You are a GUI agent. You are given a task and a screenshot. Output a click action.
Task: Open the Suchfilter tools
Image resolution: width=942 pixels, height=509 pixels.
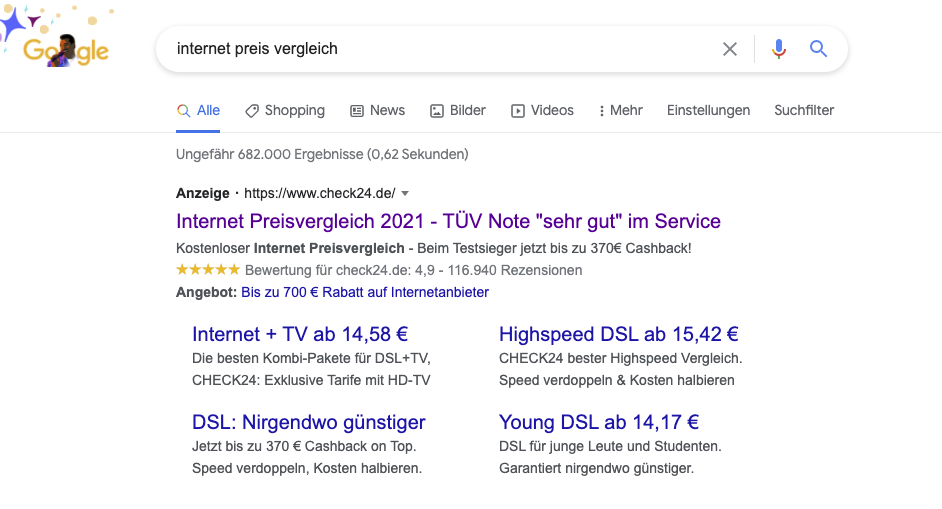(x=804, y=111)
